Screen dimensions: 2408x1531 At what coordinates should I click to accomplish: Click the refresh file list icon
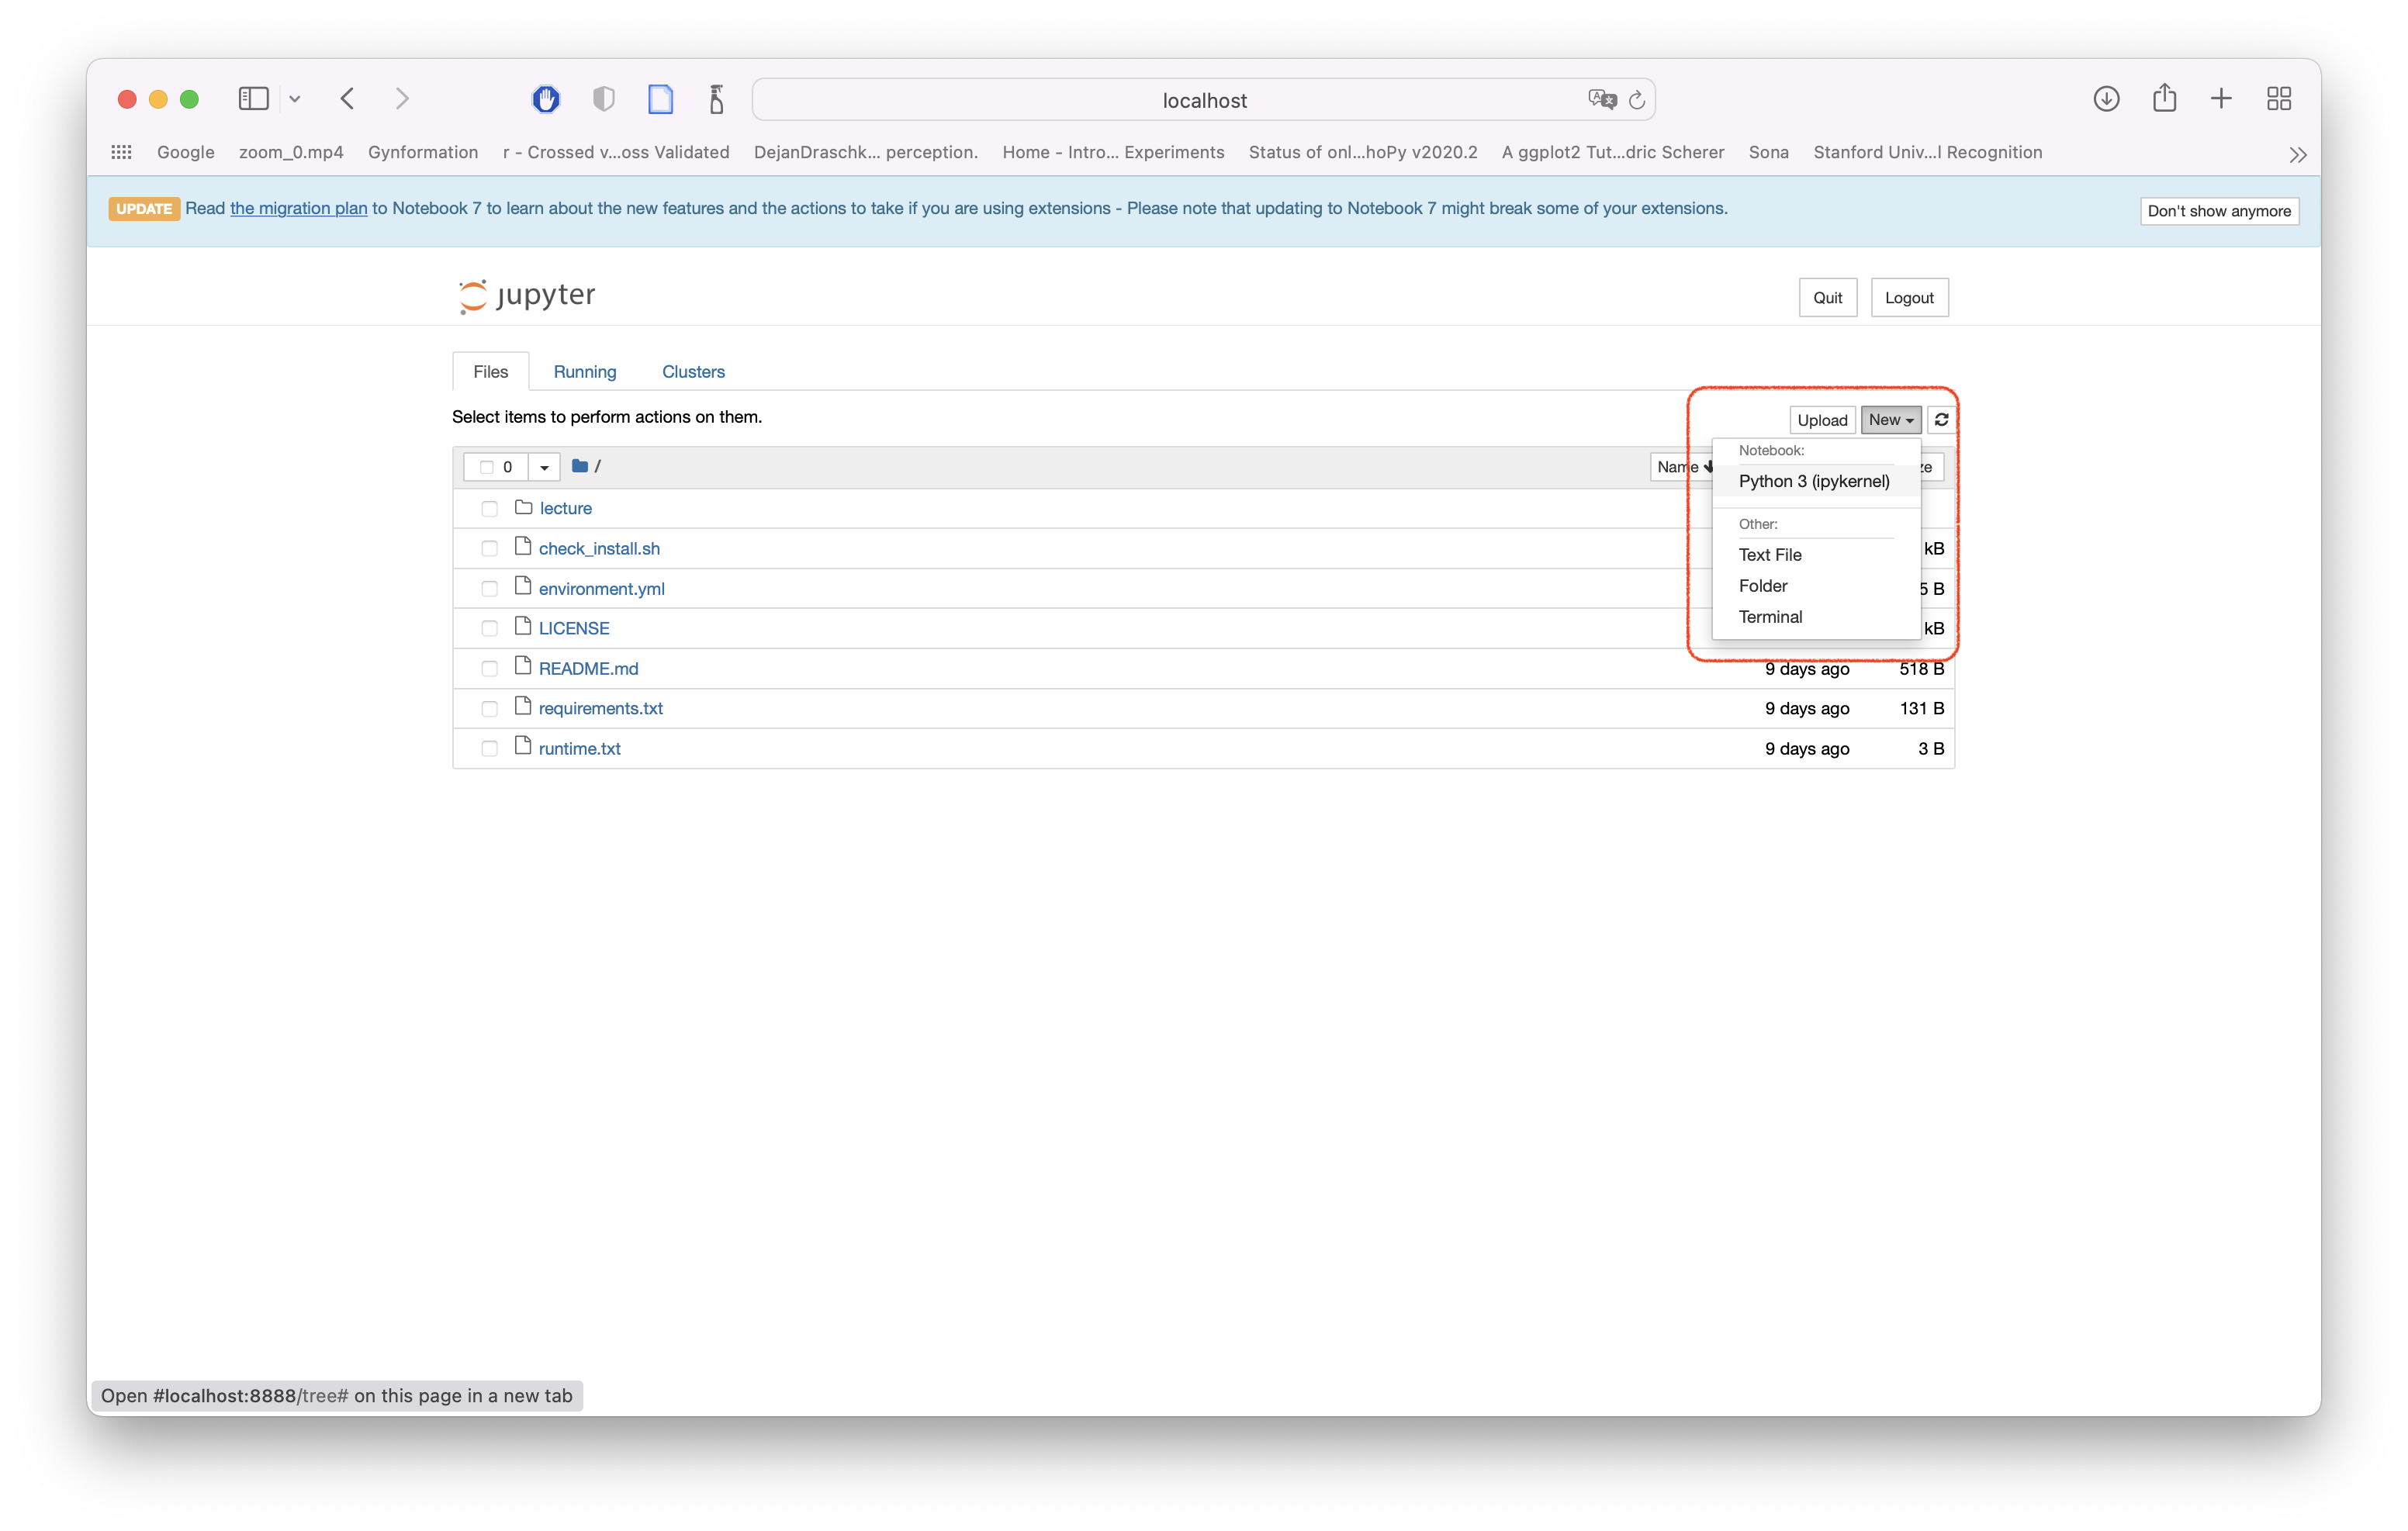1941,420
